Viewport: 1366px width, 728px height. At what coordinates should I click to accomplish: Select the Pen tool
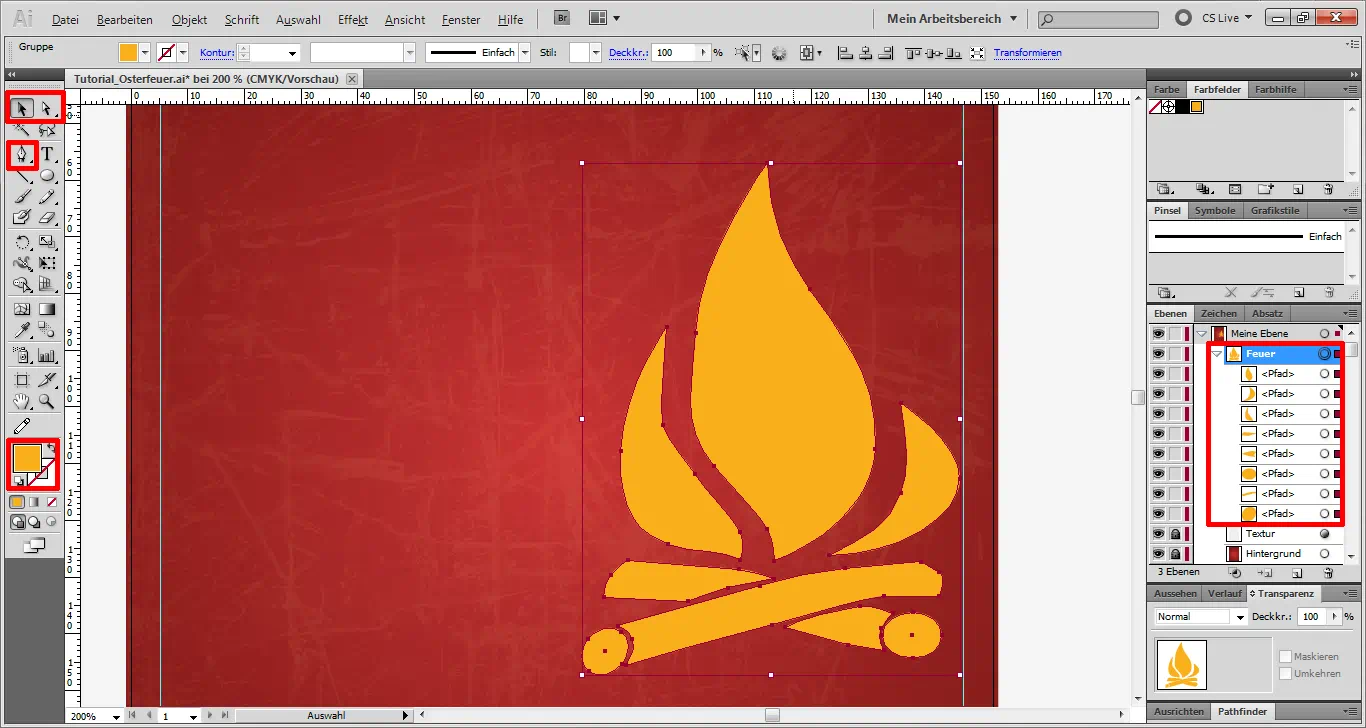(22, 154)
